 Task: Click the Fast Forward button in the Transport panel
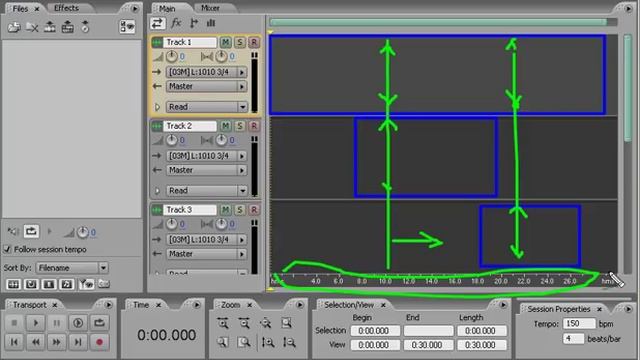57,342
